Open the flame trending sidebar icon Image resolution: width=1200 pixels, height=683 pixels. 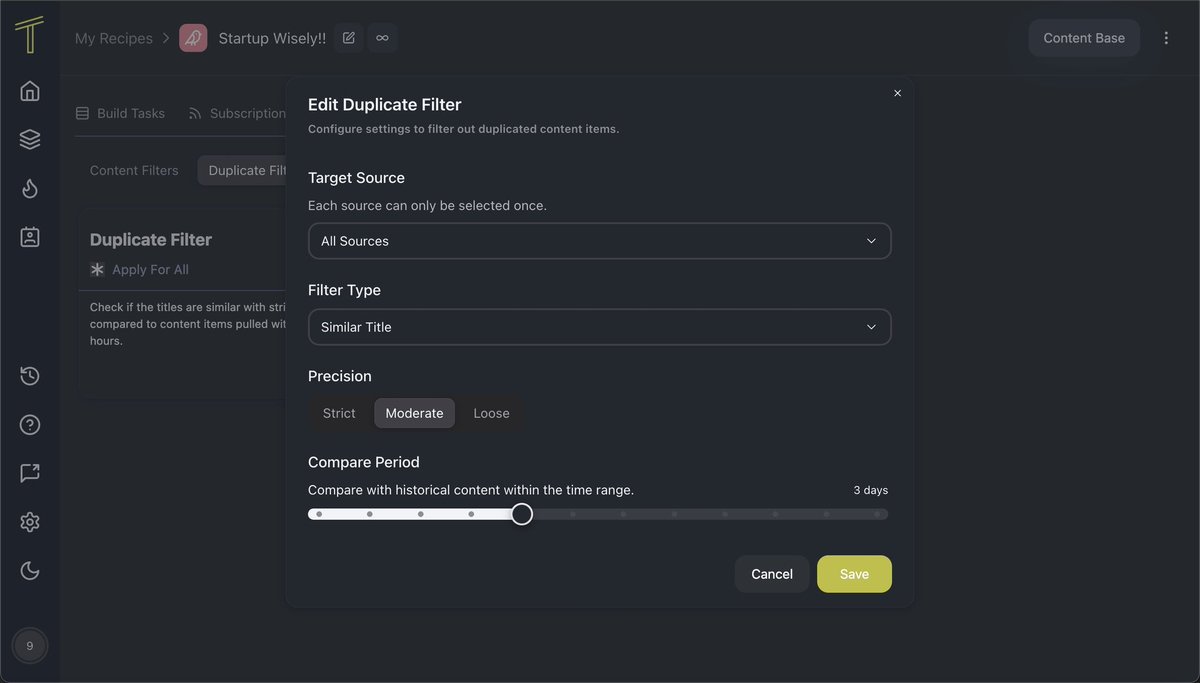click(x=30, y=188)
